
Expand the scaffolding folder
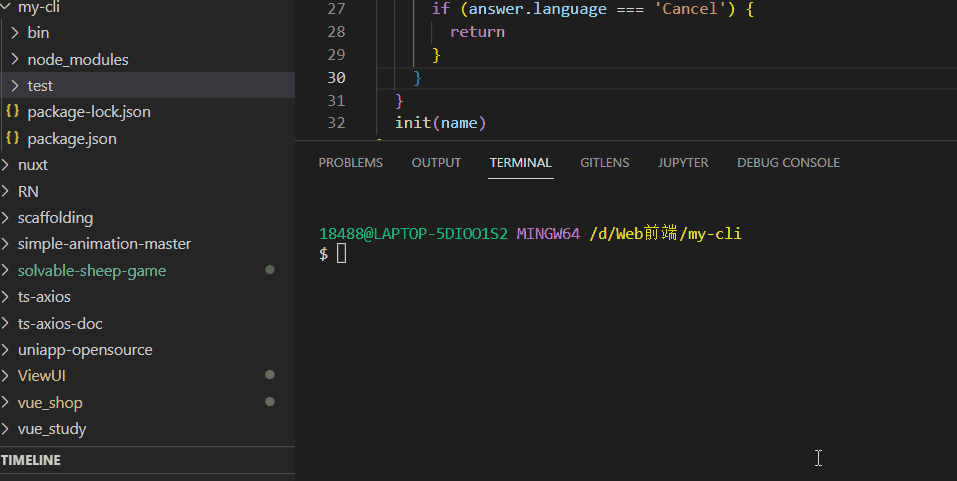pyautogui.click(x=147, y=217)
